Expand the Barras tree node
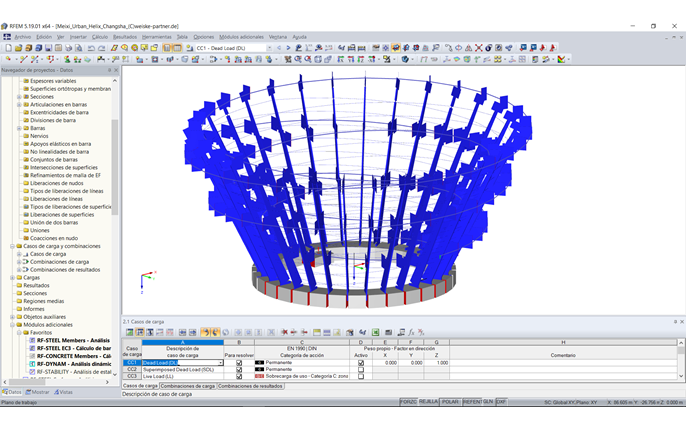The image size is (686, 429). click(x=19, y=128)
